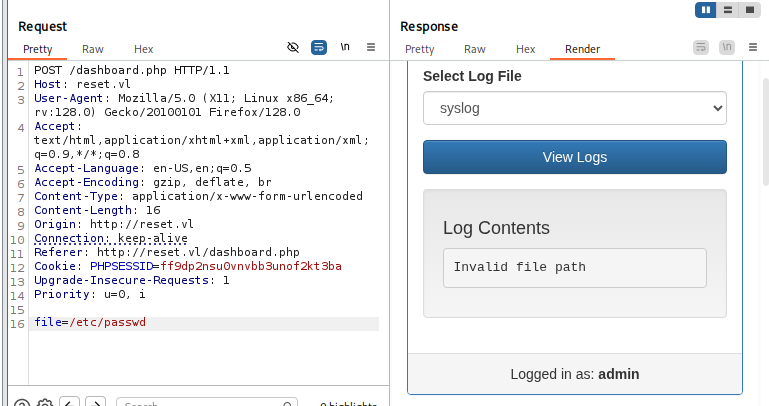769x406 pixels.
Task: Click the Response \n newline icon
Action: [x=727, y=47]
